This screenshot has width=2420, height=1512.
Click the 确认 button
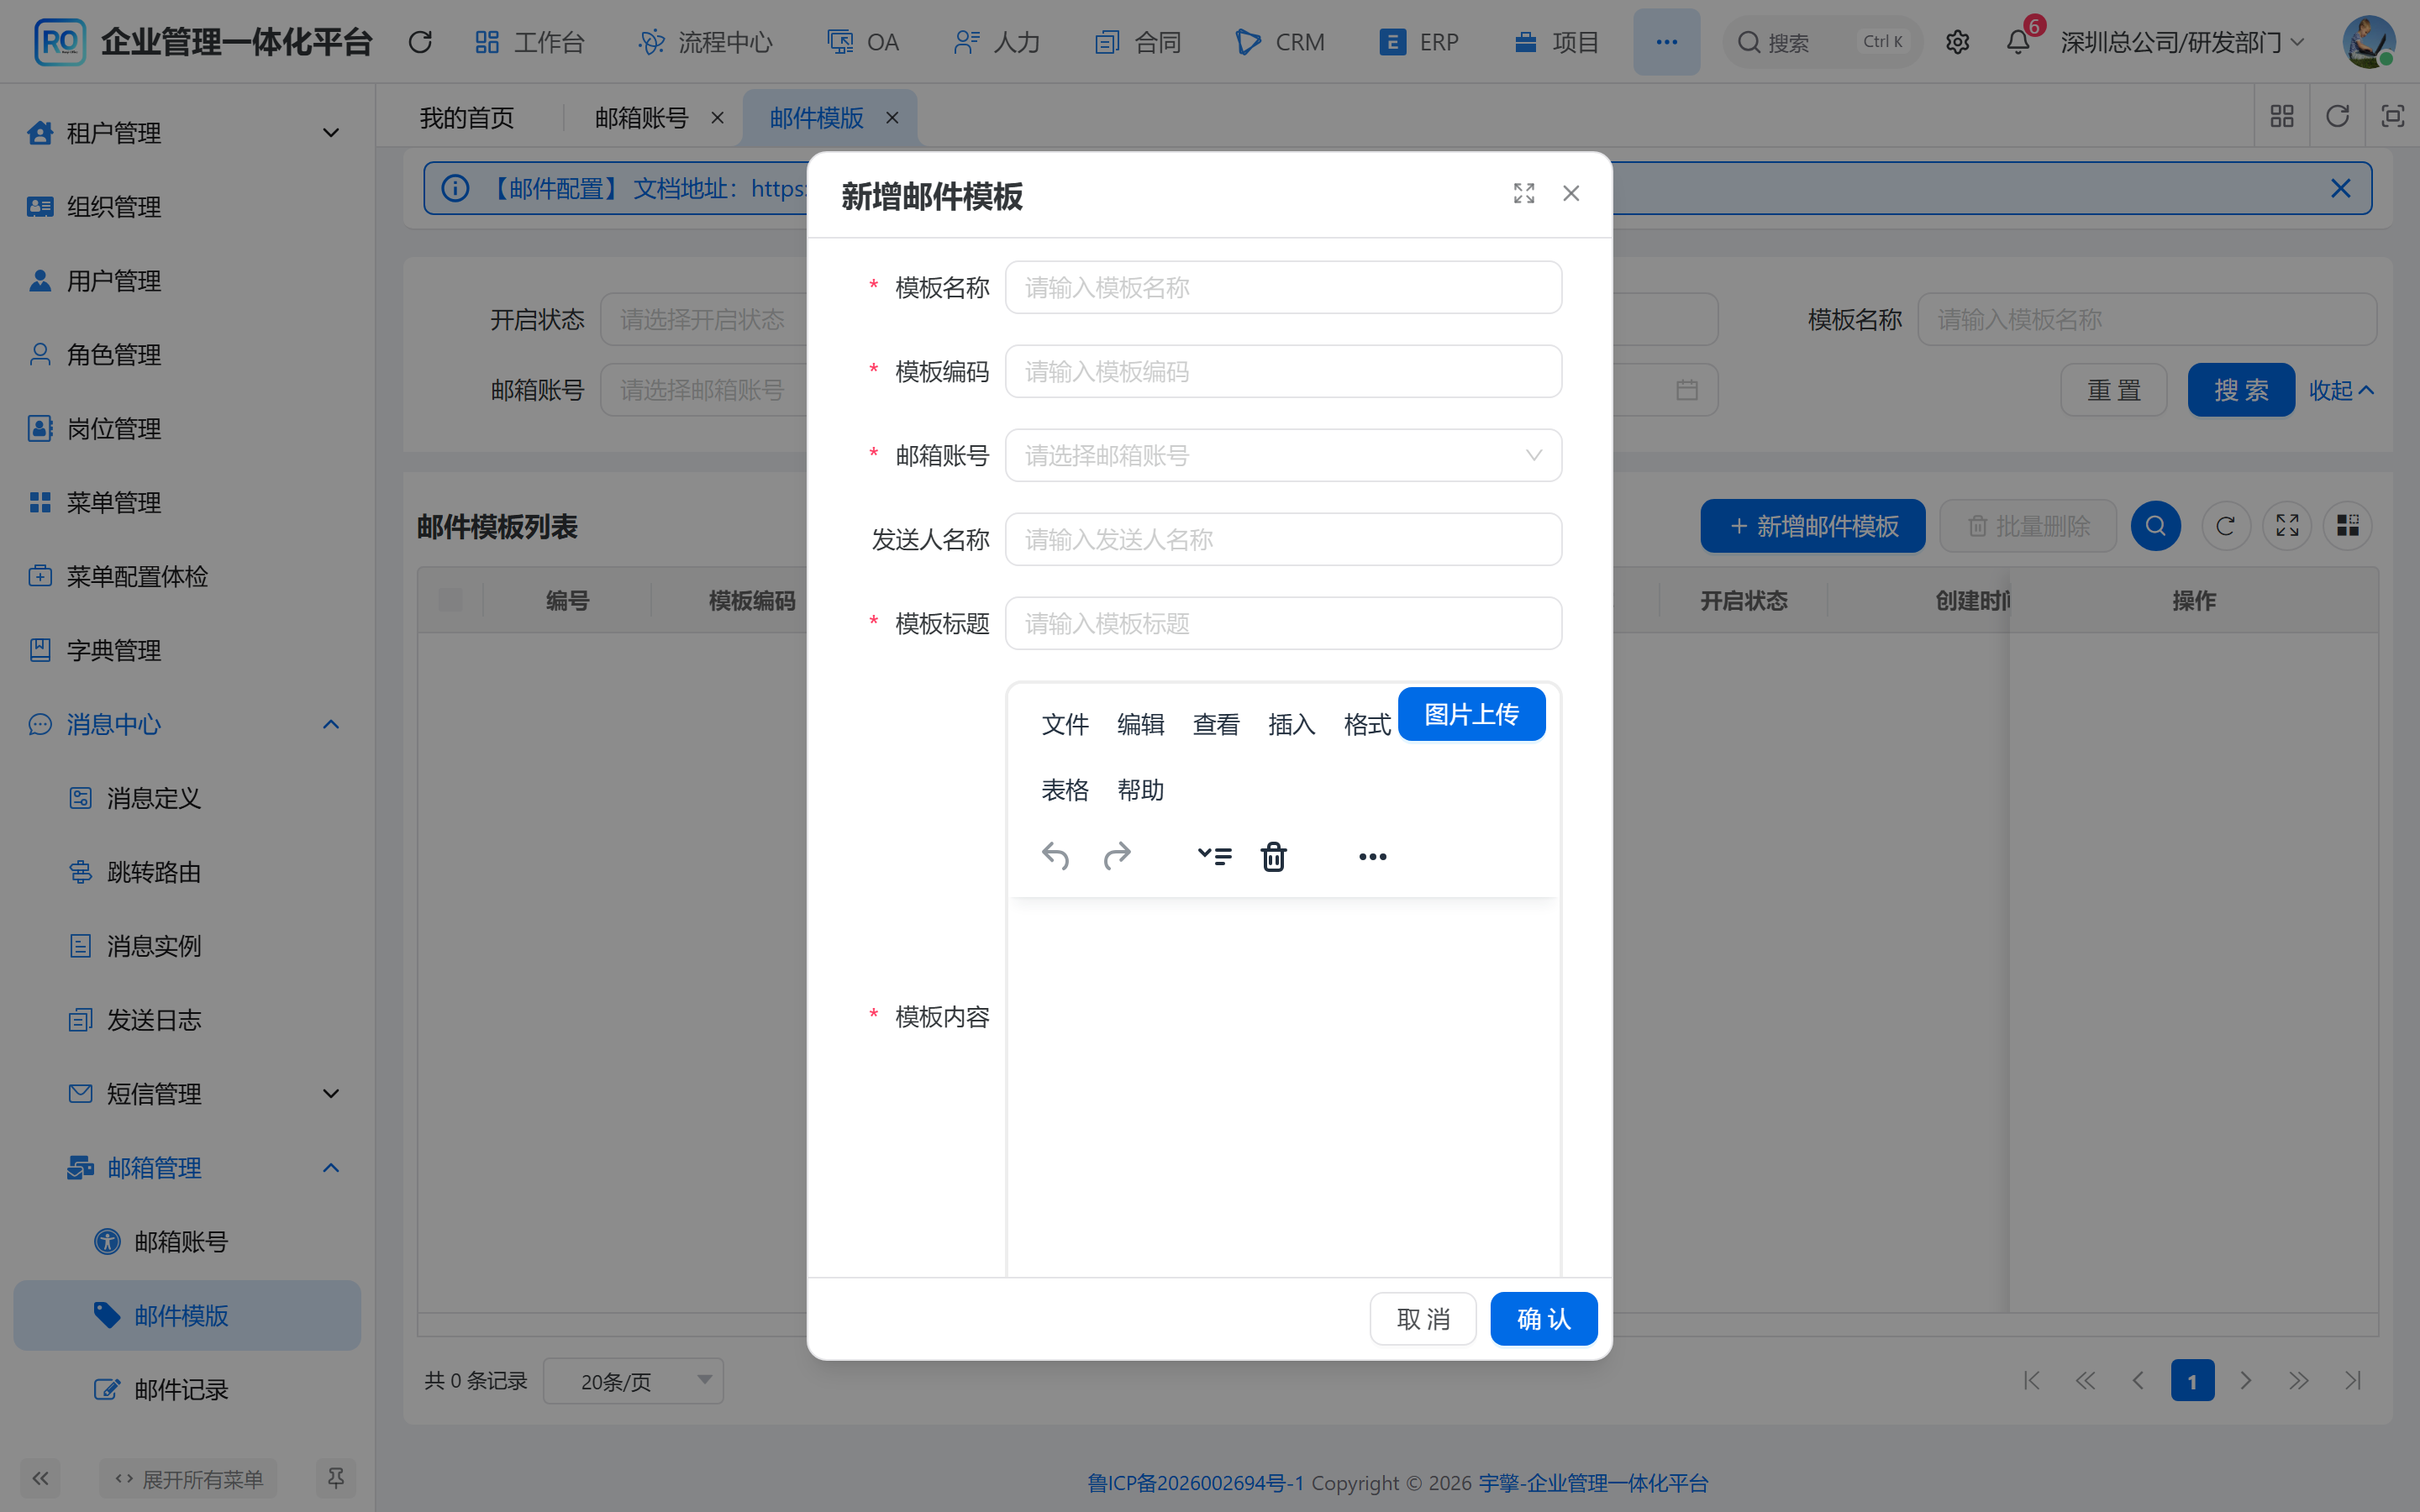(1543, 1319)
